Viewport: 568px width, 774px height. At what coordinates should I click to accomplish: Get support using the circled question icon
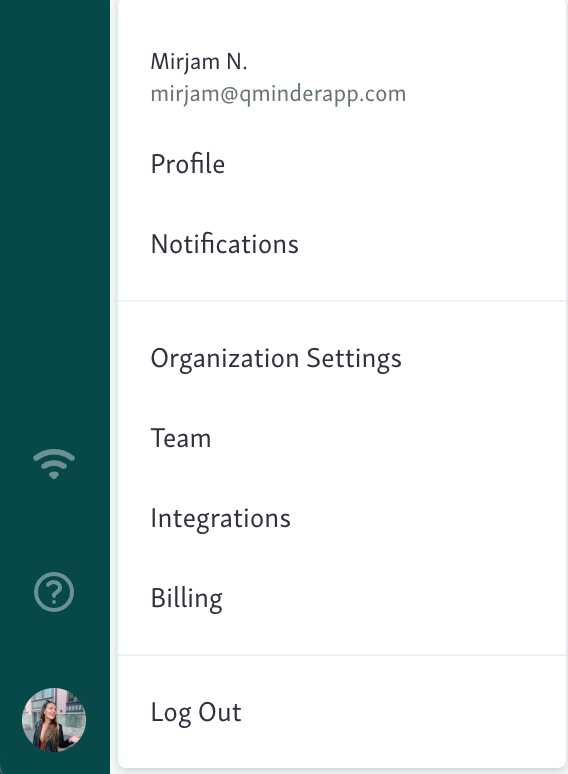coord(54,592)
